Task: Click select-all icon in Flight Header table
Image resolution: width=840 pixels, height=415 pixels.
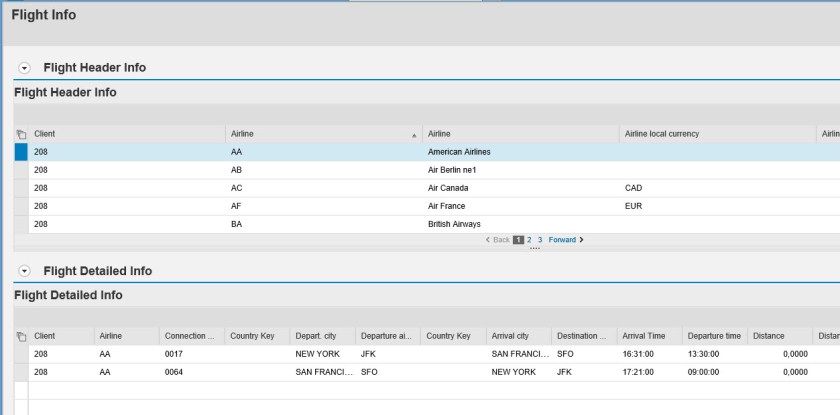Action: 21,134
